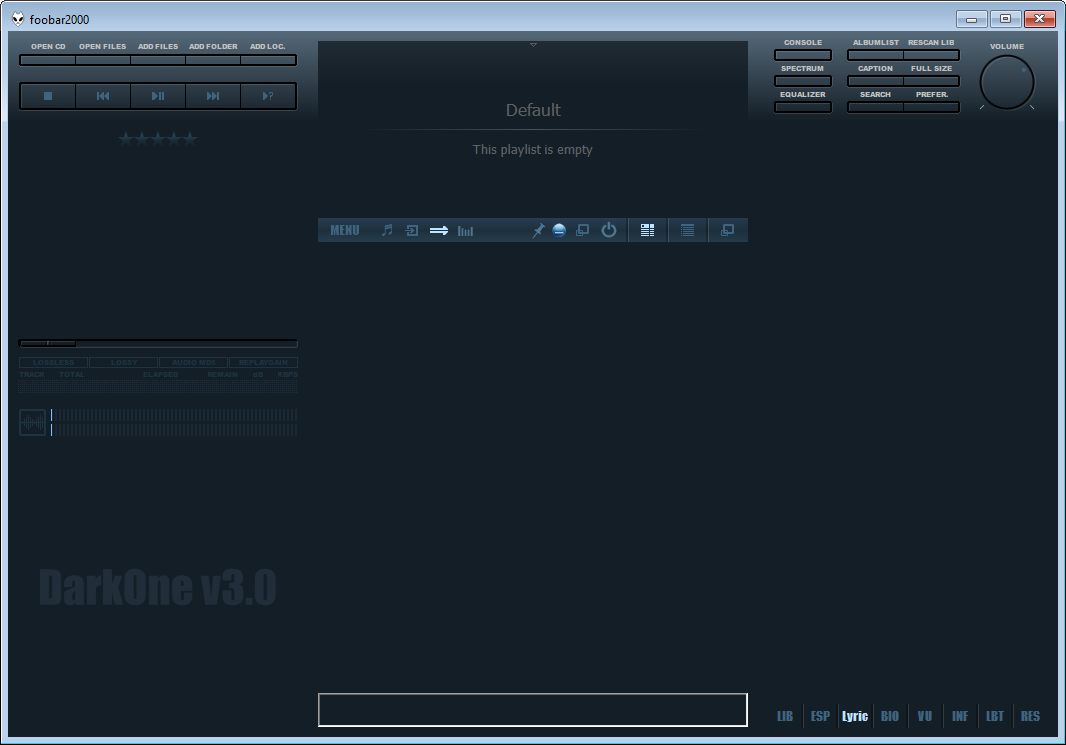Click the OPEN FILES button

point(103,60)
